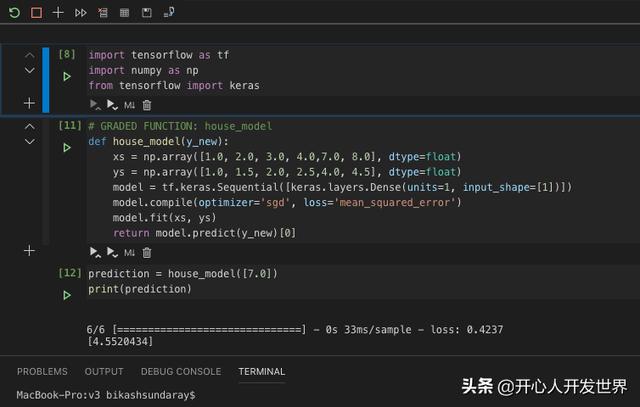
Task: Click the 'model.fit(xs, ys)' line
Action: (x=164, y=218)
